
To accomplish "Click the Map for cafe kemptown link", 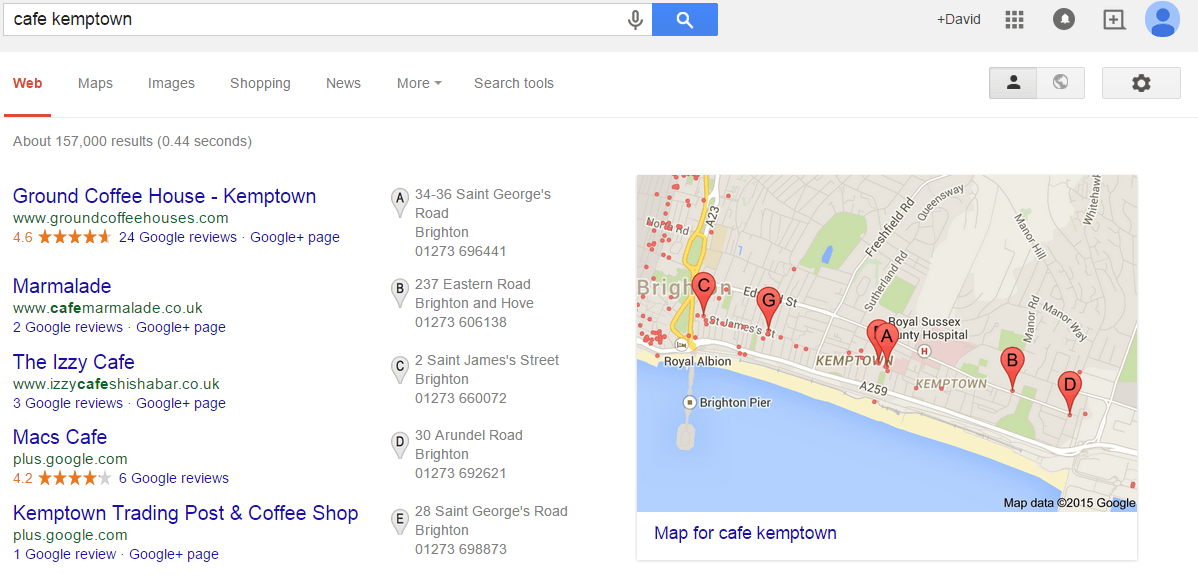I will click(x=745, y=533).
